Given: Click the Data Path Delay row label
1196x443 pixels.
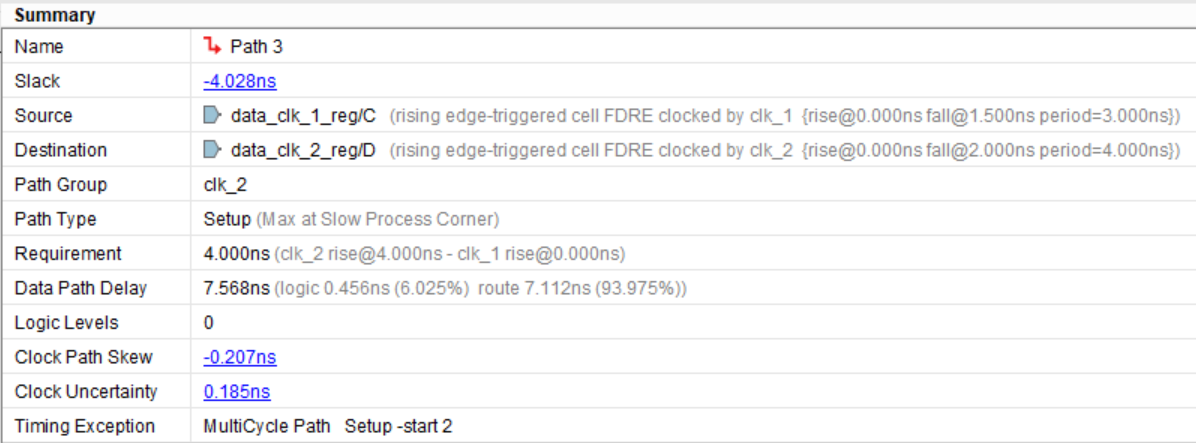Looking at the screenshot, I should click(x=80, y=288).
